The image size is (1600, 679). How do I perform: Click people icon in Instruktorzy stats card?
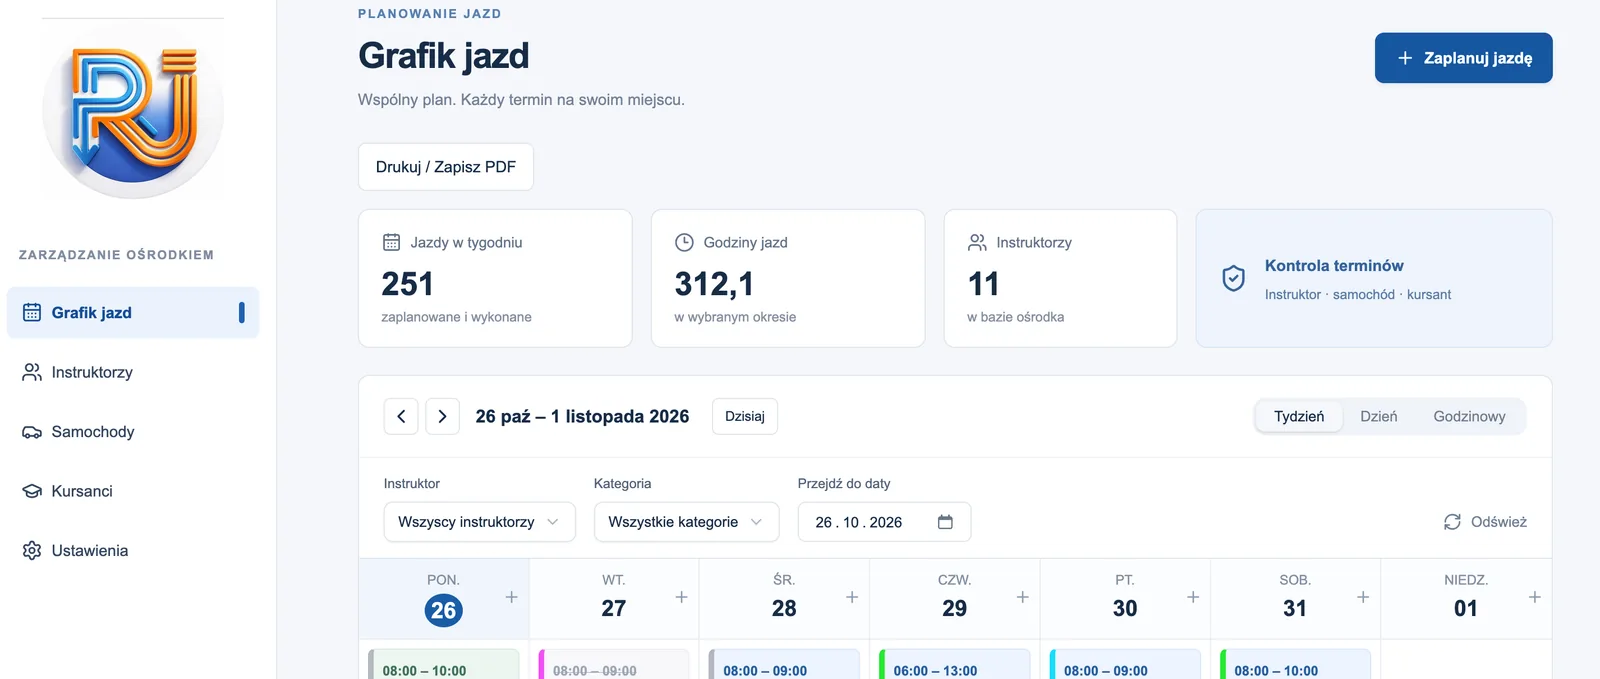click(977, 242)
